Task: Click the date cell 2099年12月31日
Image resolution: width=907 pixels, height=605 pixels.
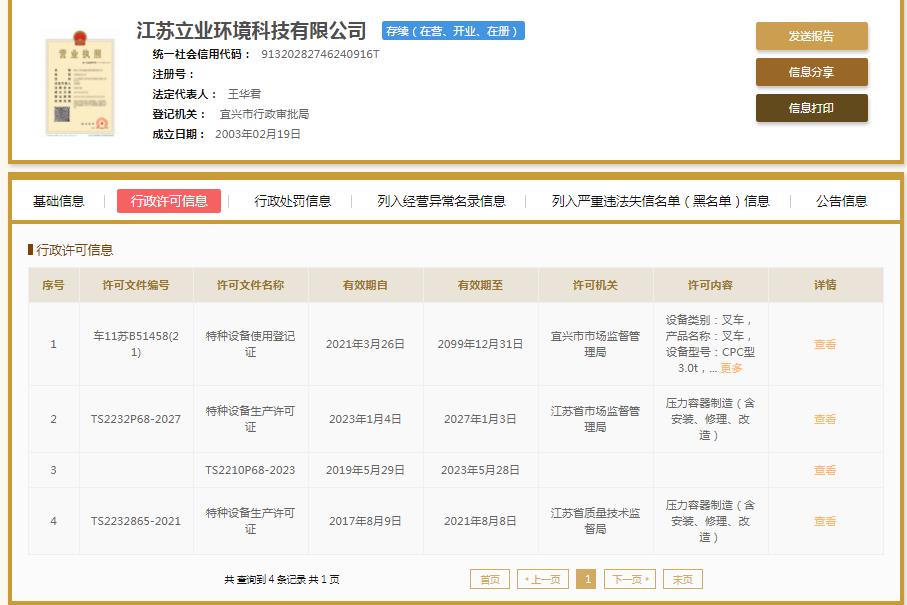Action: click(480, 344)
